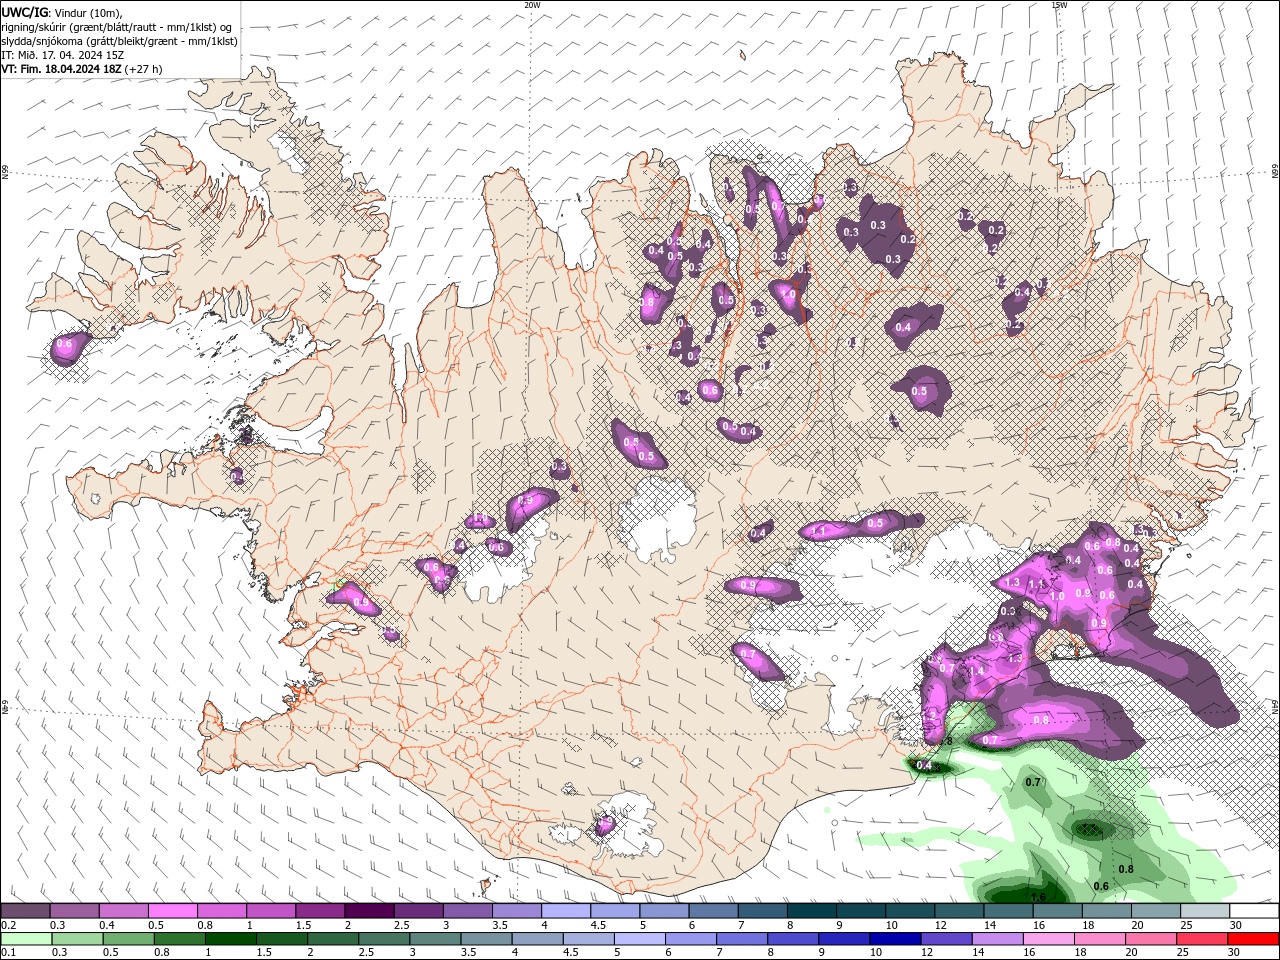Click the 'VT: Fim. 18.04.2024 18Z (+27 h)' line
Screen dimensions: 1280x960
[82, 69]
